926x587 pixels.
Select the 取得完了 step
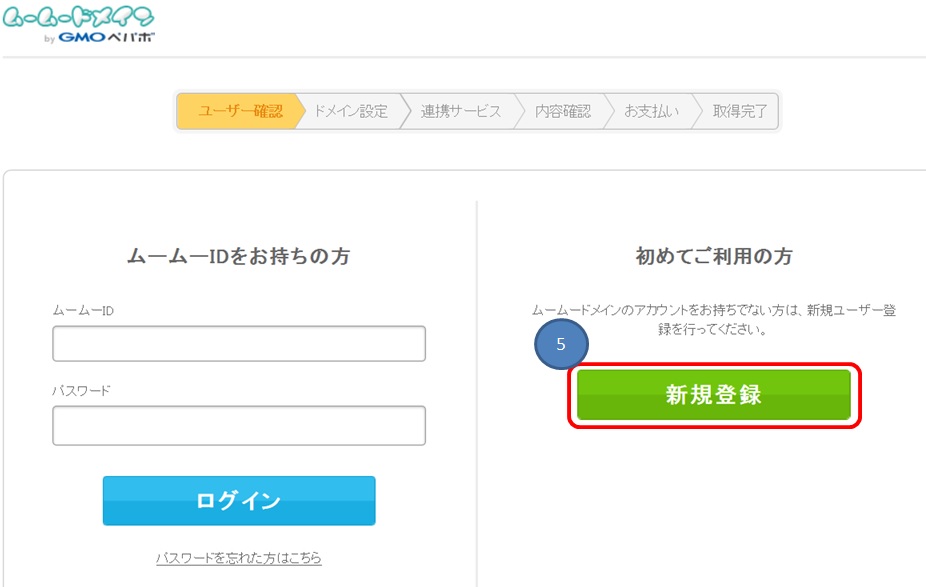coord(740,112)
